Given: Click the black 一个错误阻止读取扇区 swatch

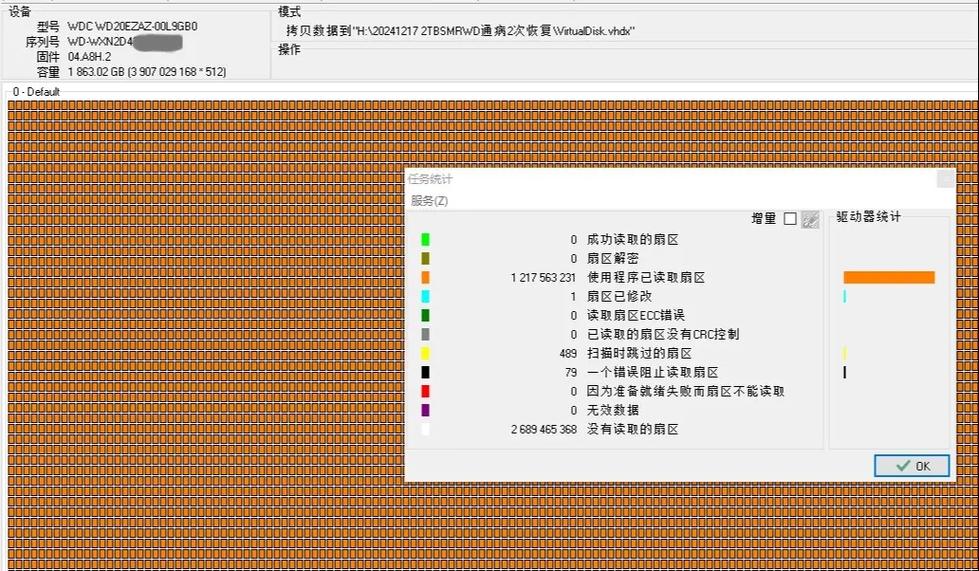Looking at the screenshot, I should [x=425, y=372].
